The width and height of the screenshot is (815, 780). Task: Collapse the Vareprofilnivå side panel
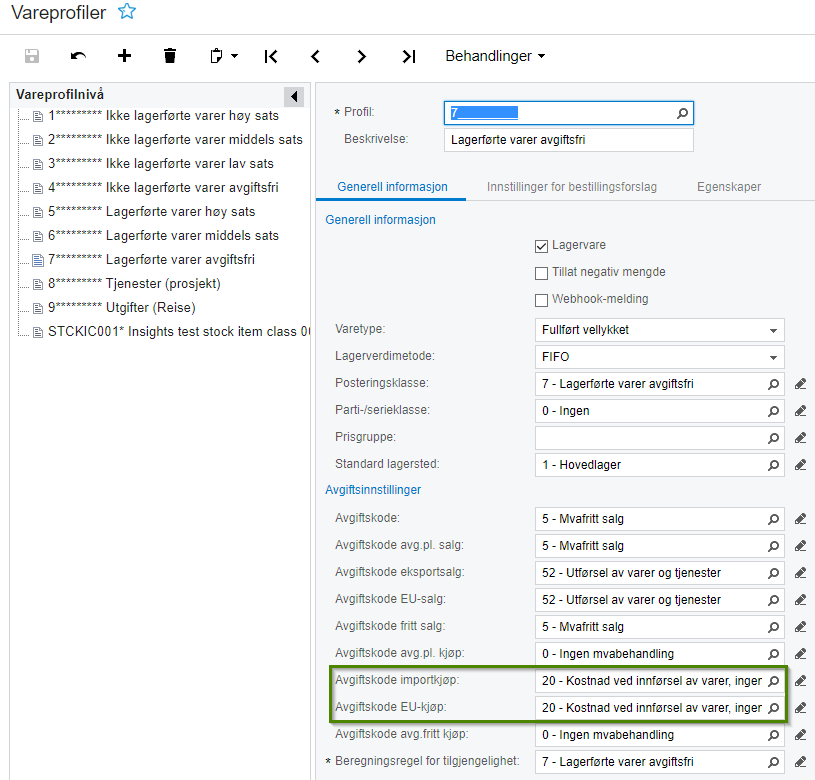[294, 96]
